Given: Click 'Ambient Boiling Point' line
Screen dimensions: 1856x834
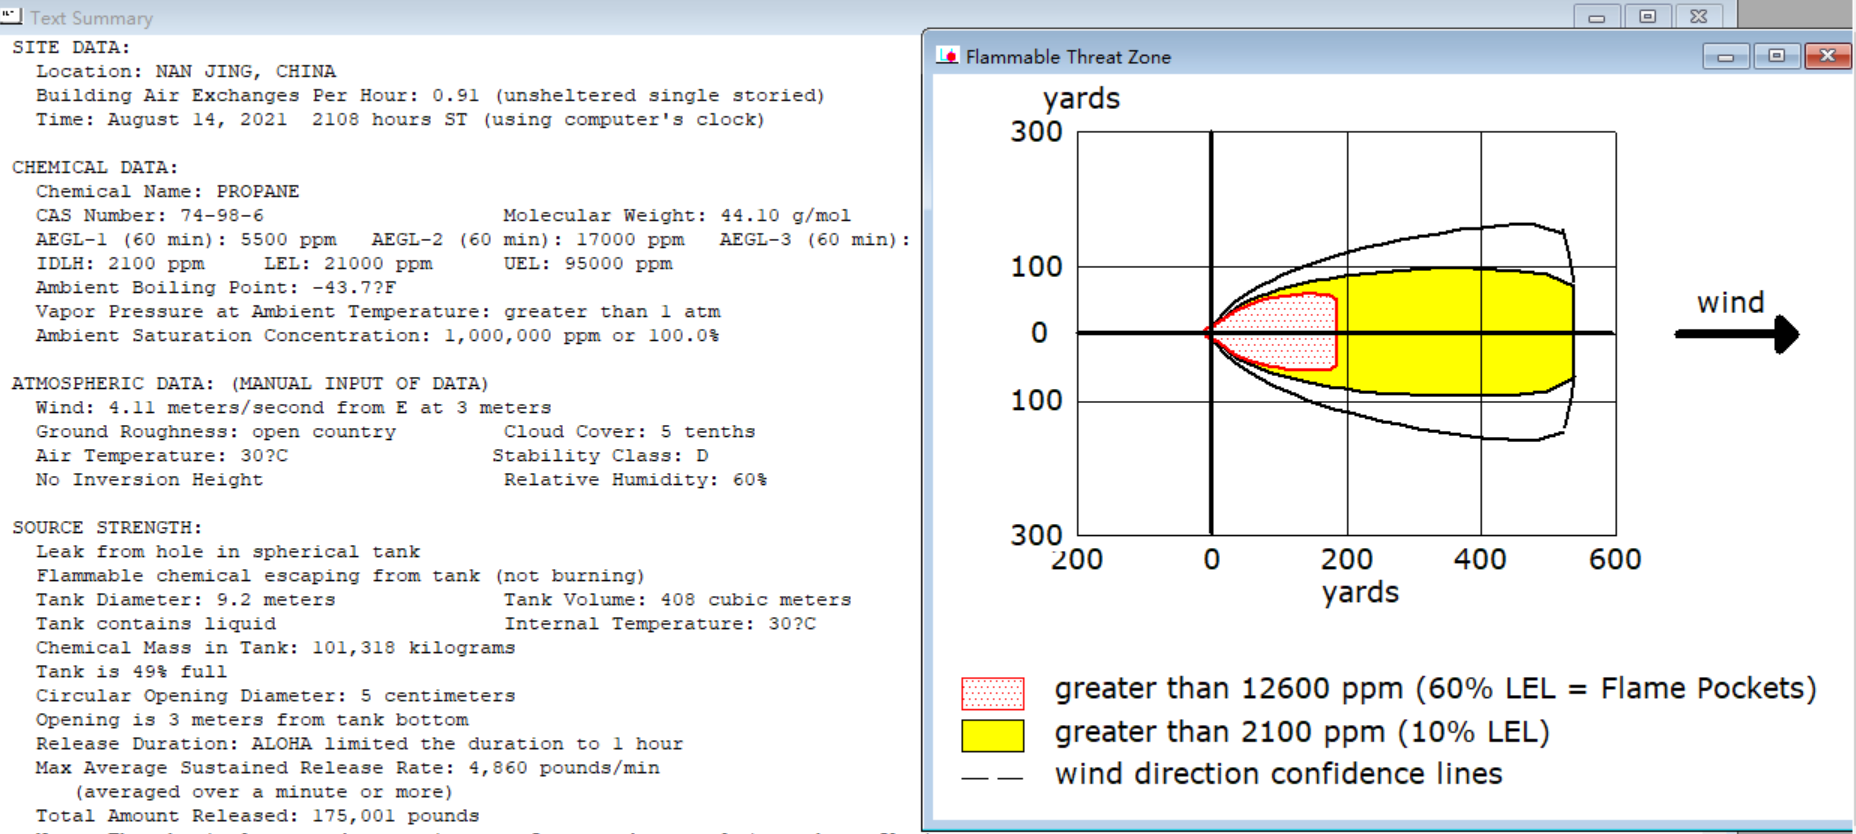Looking at the screenshot, I should [216, 287].
